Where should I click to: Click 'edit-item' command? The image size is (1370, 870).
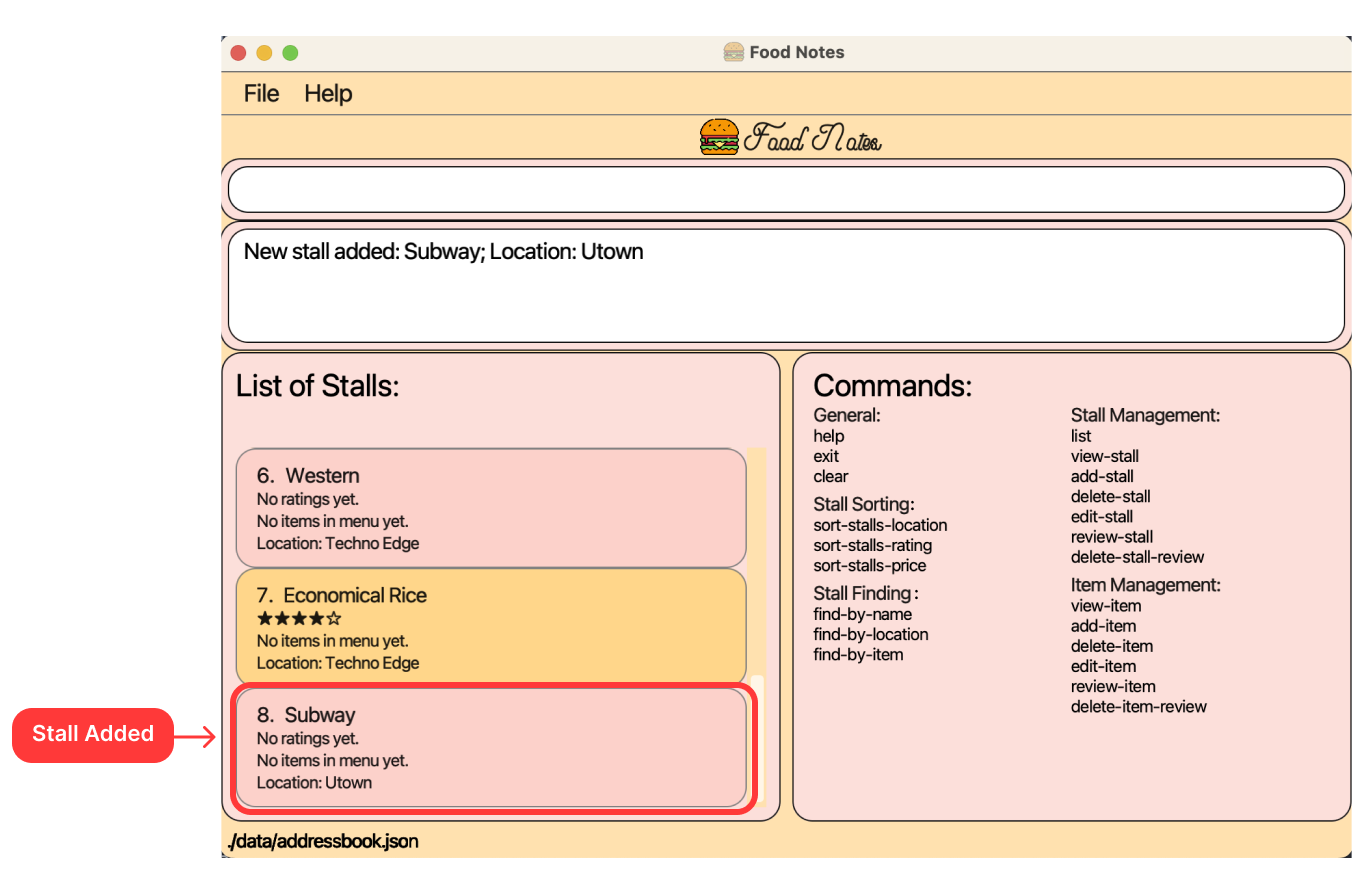[x=1103, y=665]
